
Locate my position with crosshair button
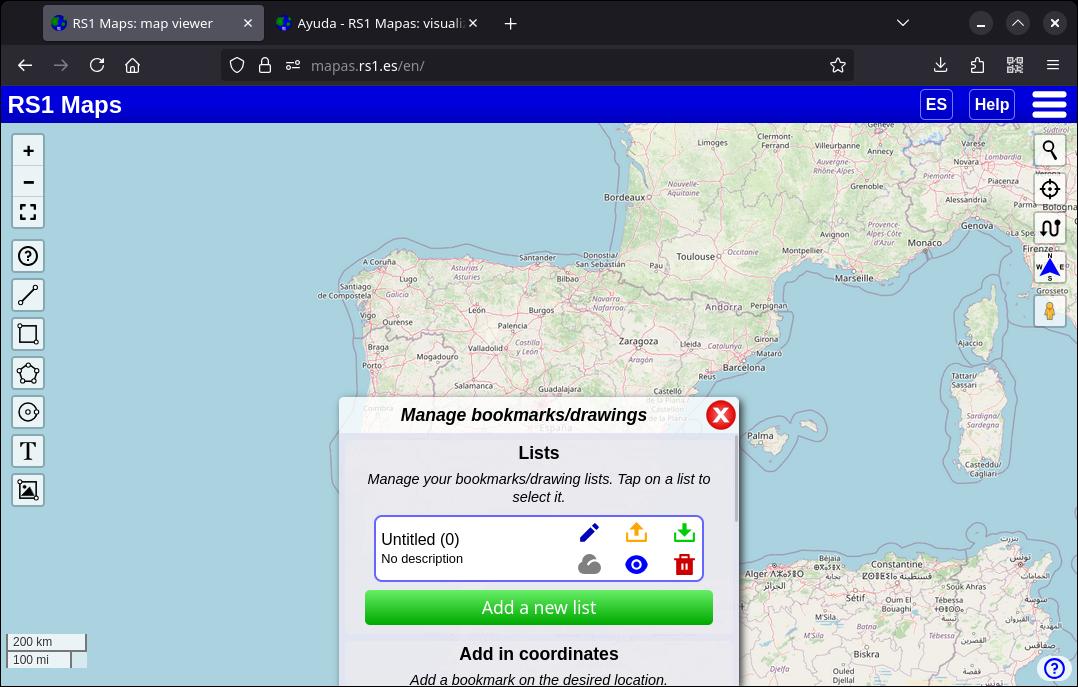click(1050, 189)
